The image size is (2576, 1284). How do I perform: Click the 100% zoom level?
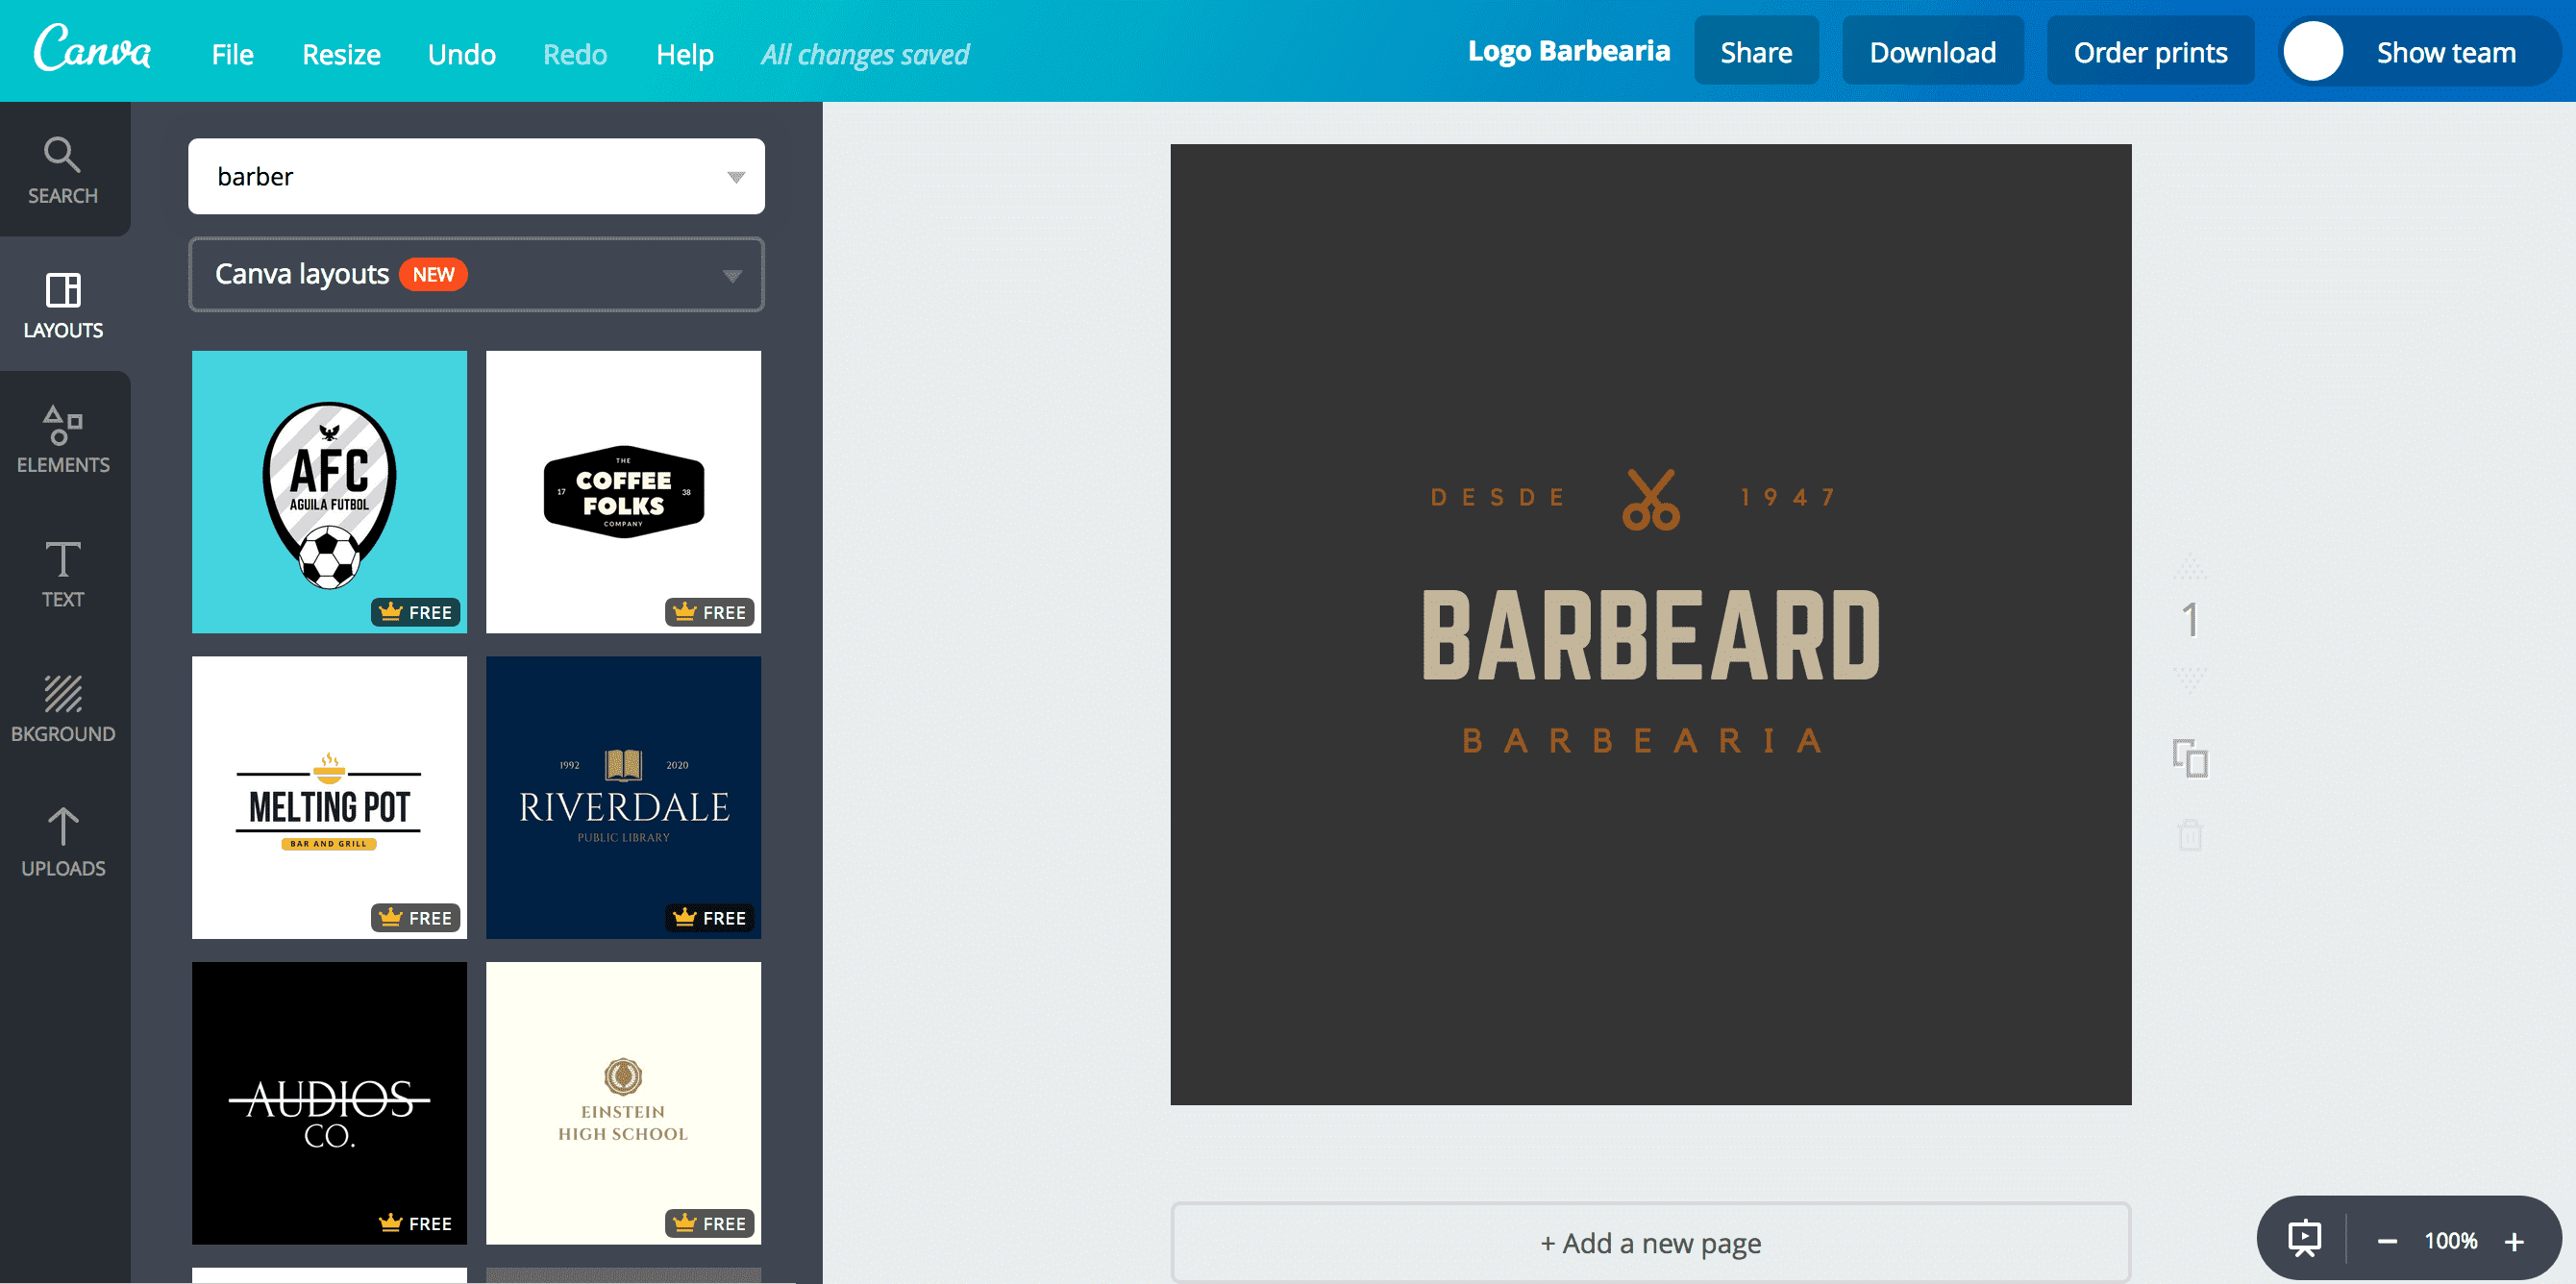coord(2451,1241)
